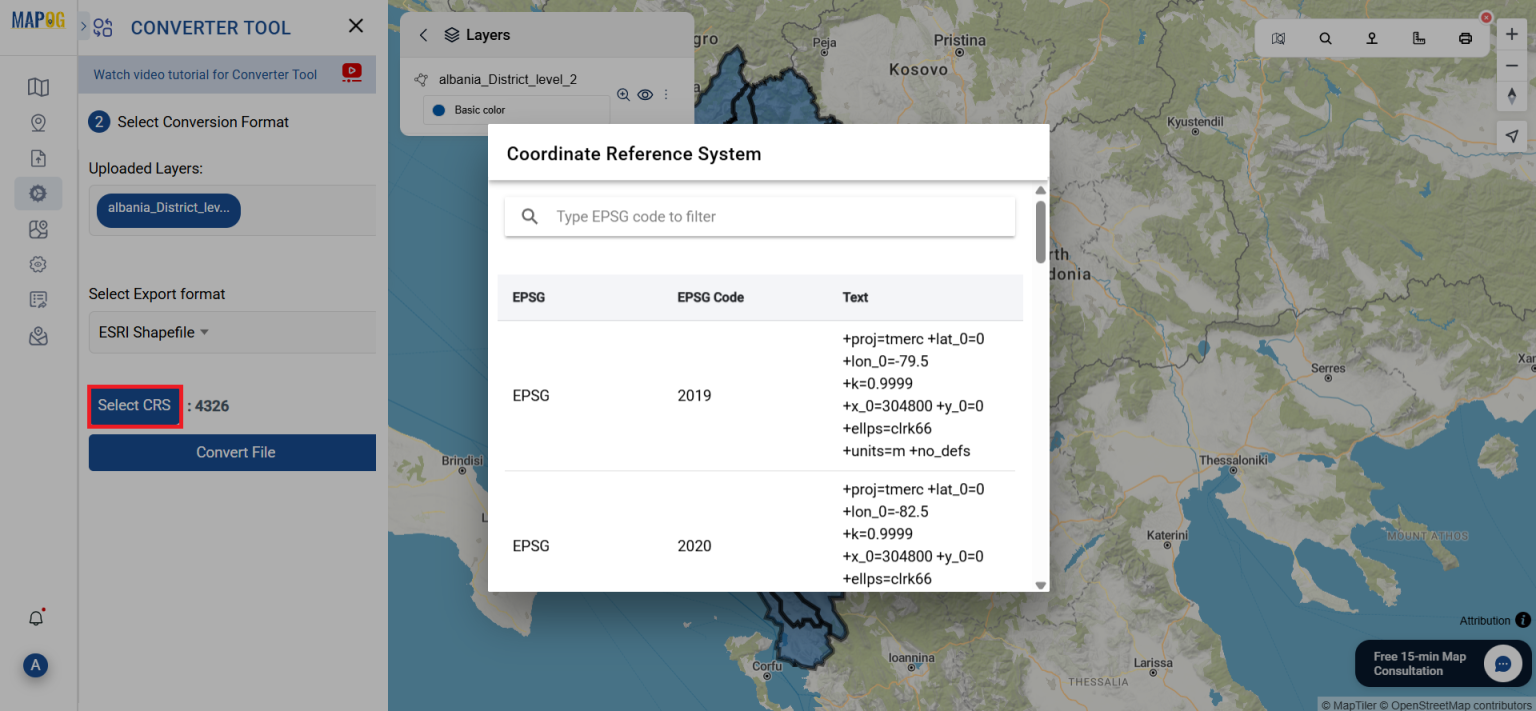Click the location marker tool on map toolbar

click(x=1371, y=37)
